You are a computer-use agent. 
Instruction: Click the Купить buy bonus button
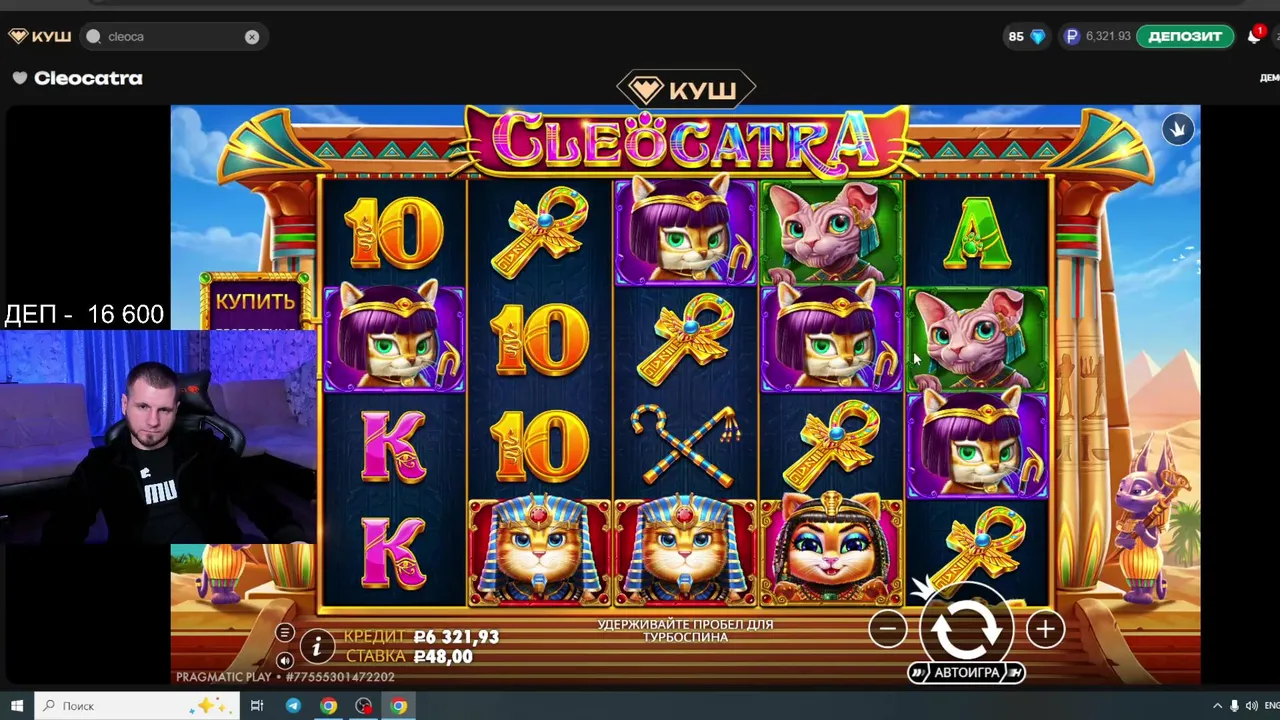[x=256, y=301]
